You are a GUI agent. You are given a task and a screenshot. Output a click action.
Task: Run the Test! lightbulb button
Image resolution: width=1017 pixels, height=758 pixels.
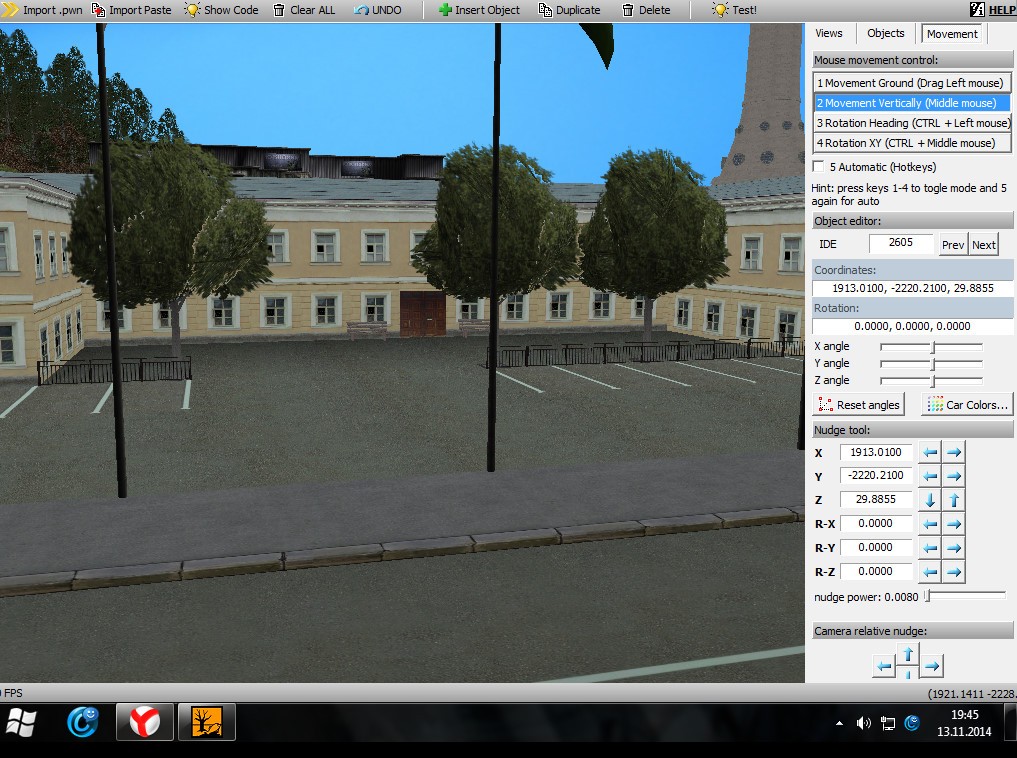[x=734, y=10]
